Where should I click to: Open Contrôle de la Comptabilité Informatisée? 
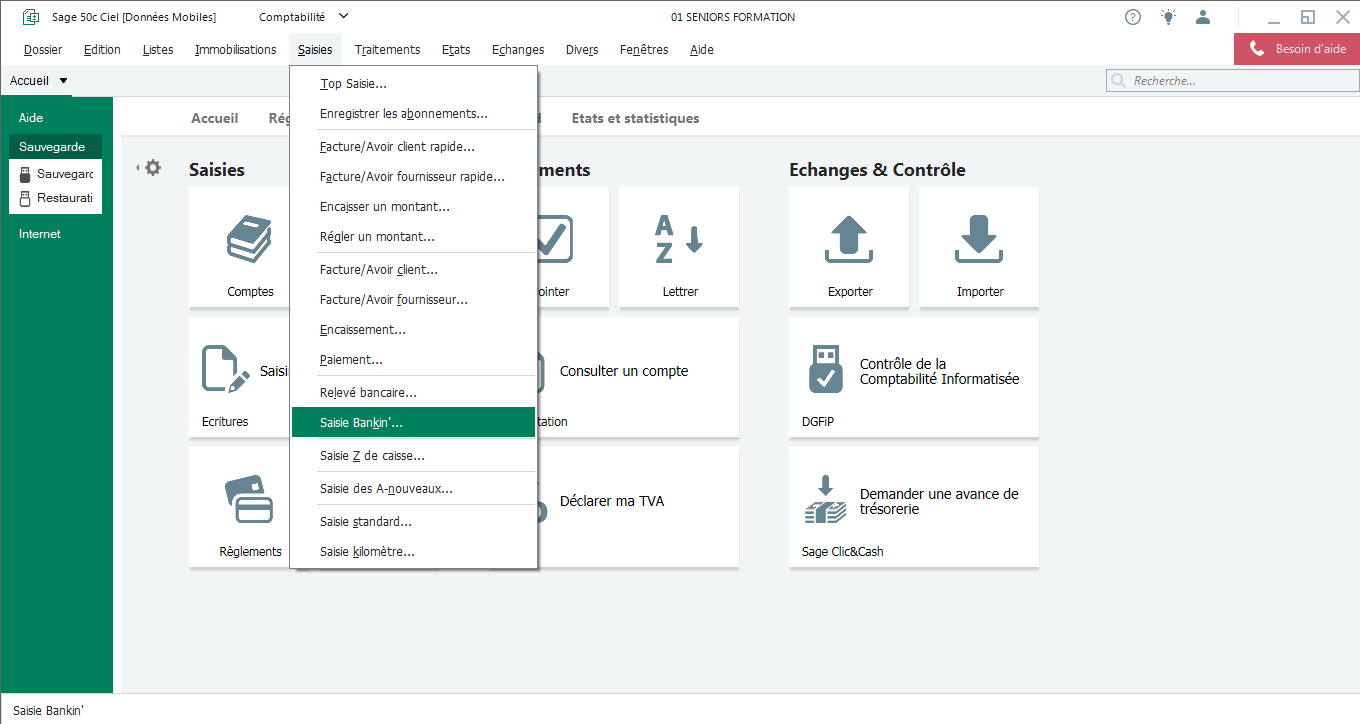(914, 377)
